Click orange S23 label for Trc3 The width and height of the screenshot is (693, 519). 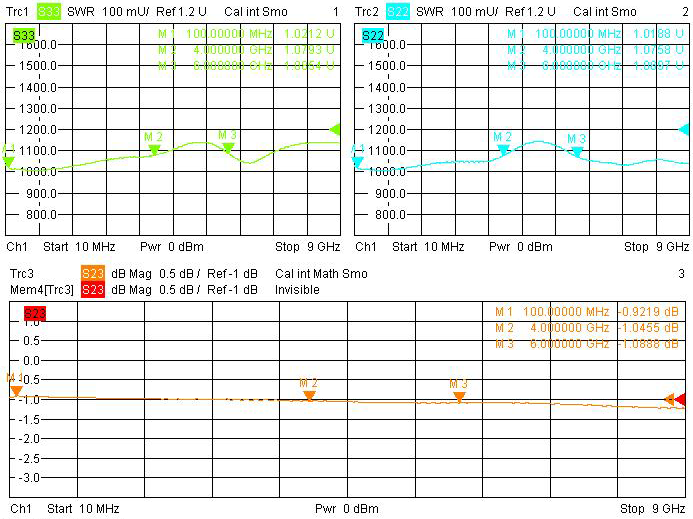coord(92,274)
